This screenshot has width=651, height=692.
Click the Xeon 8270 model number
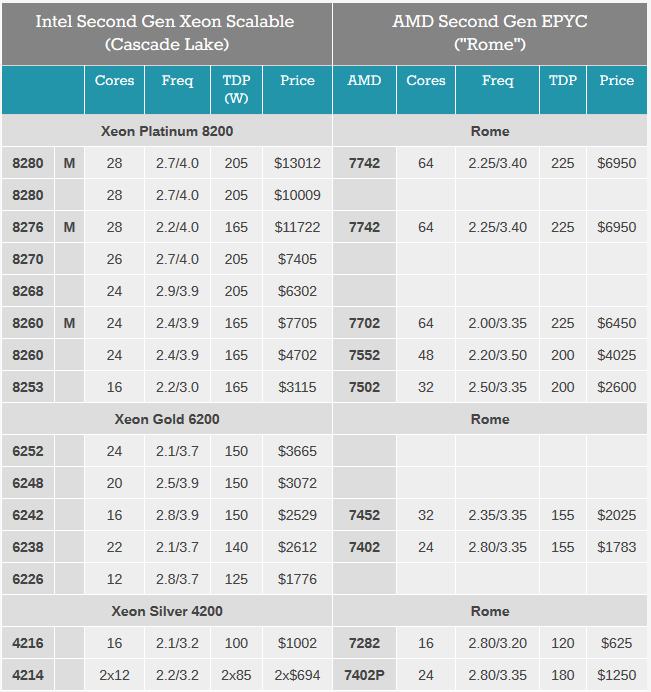tap(28, 259)
